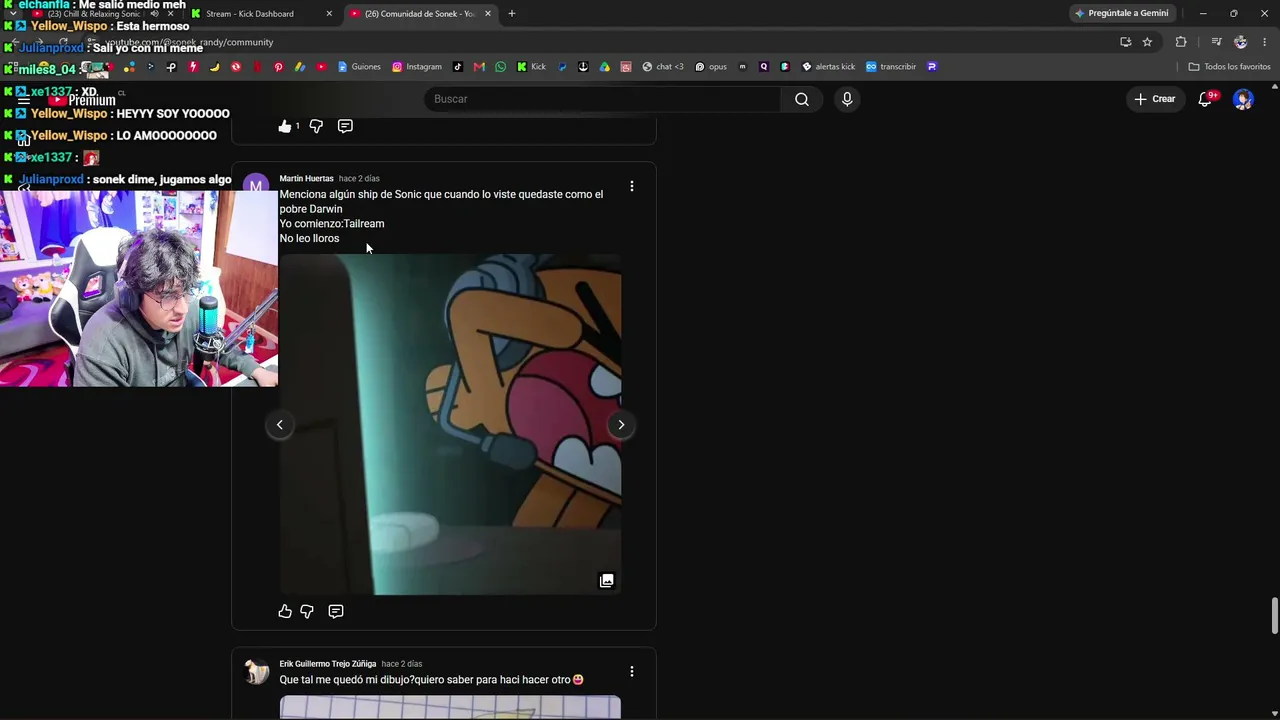Close the Stream - Kick Dashboard tab

point(329,14)
